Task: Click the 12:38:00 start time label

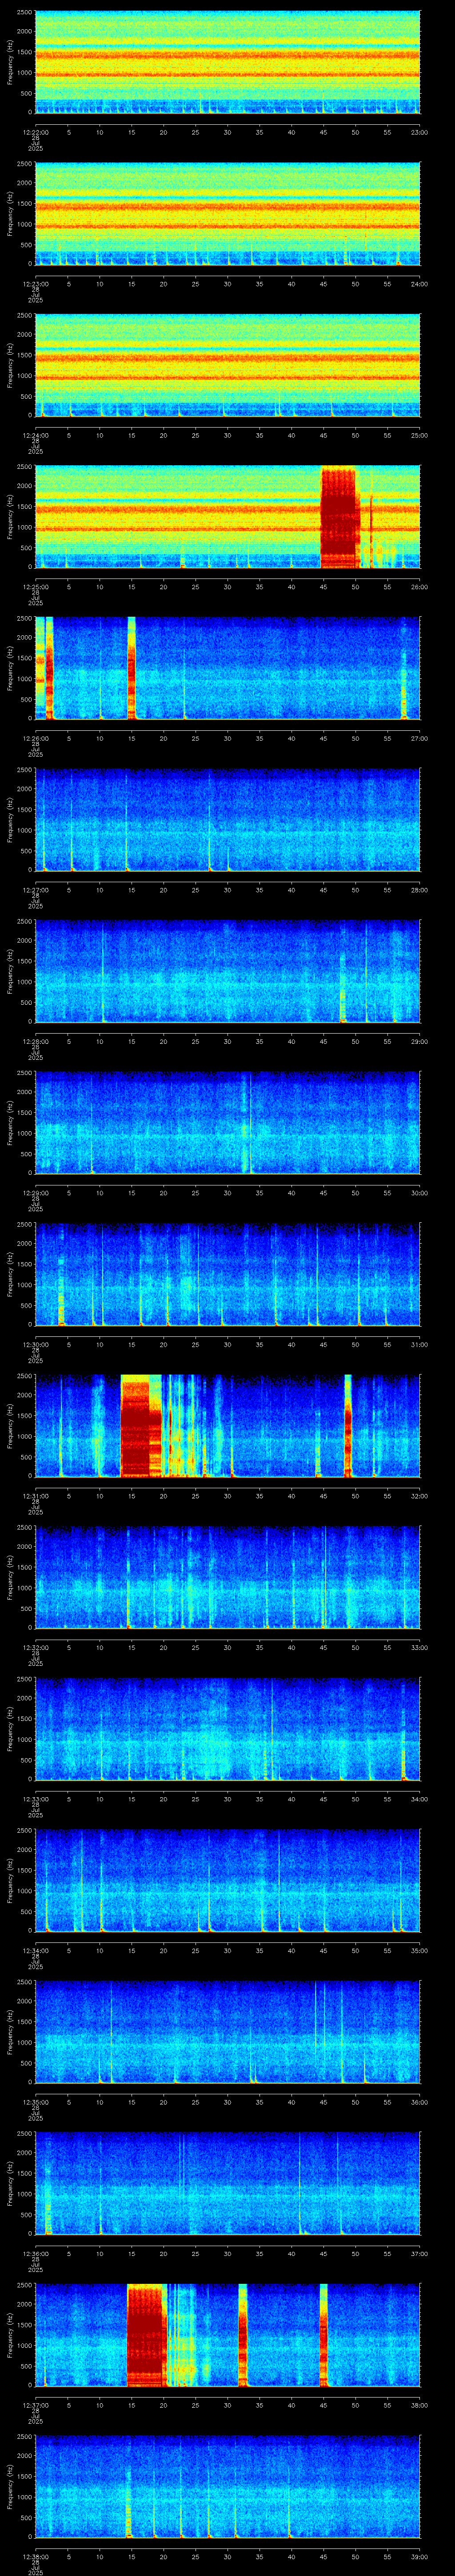Action: tap(35, 2556)
